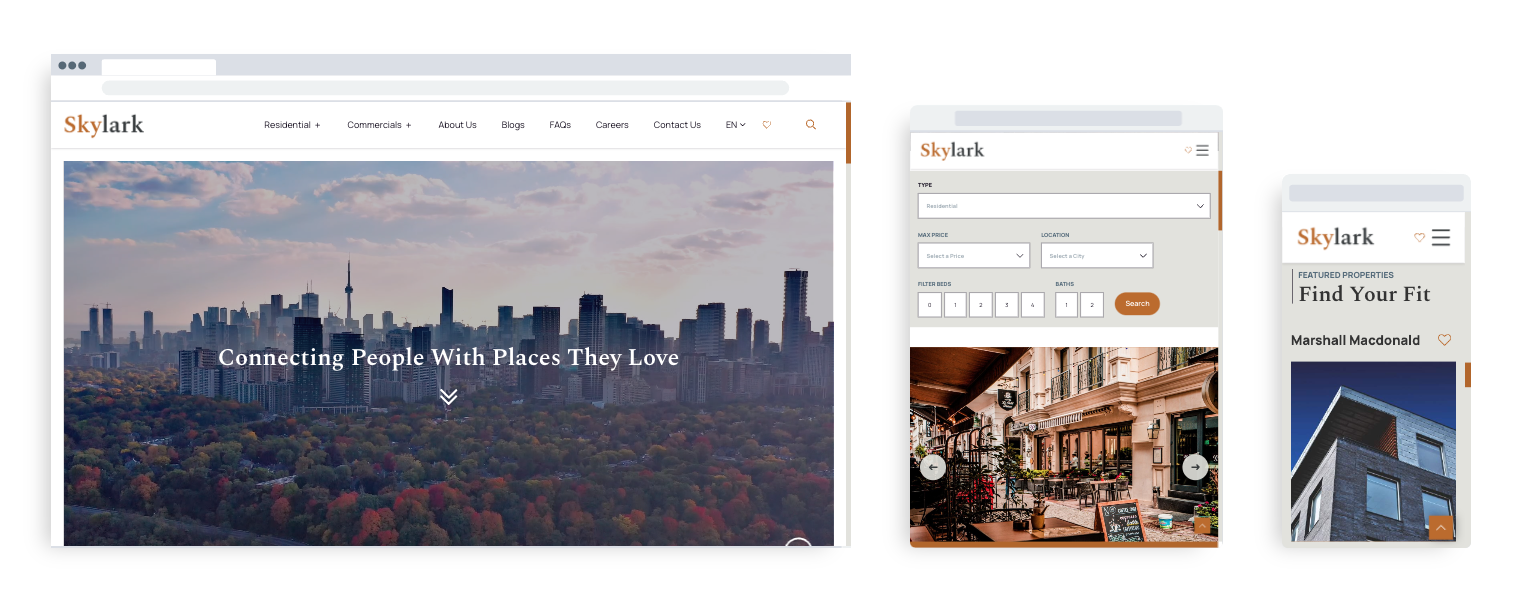
Task: Open About Us in desktop nav
Action: tap(457, 125)
